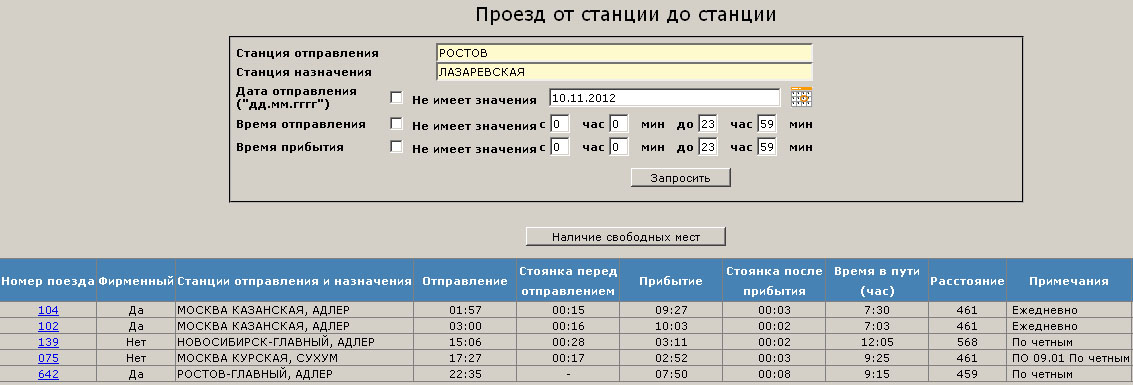Click the Запросить button
This screenshot has height=385, width=1133.
[x=680, y=177]
